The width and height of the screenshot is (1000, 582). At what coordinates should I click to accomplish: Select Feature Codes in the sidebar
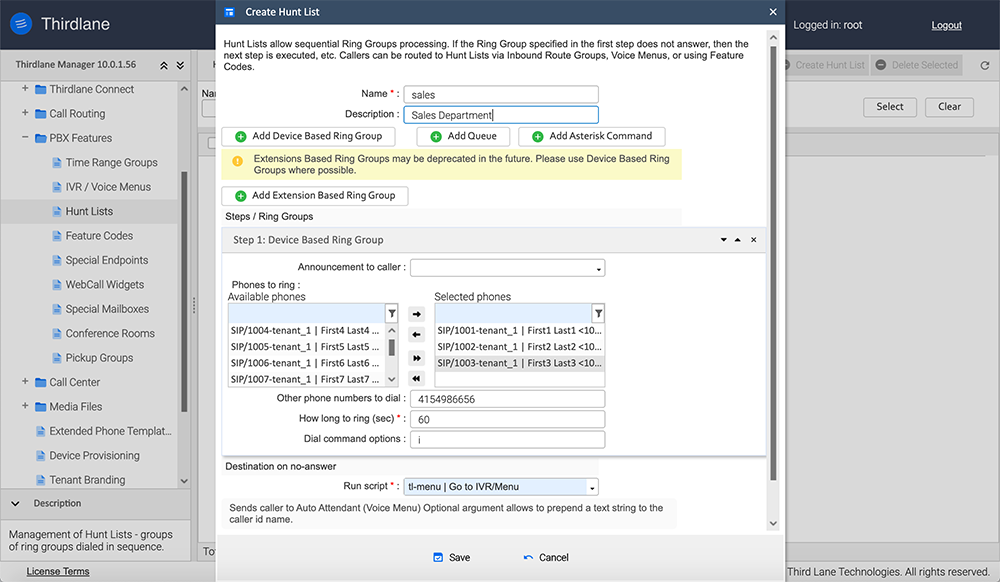click(x=98, y=236)
